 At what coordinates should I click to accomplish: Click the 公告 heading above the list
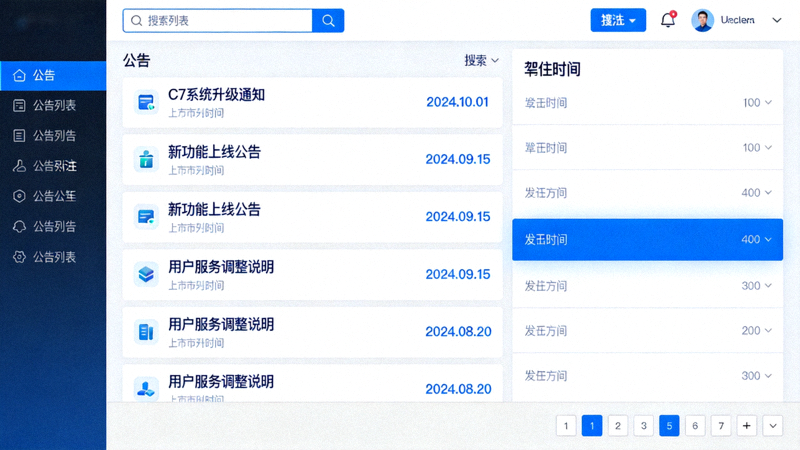136,61
